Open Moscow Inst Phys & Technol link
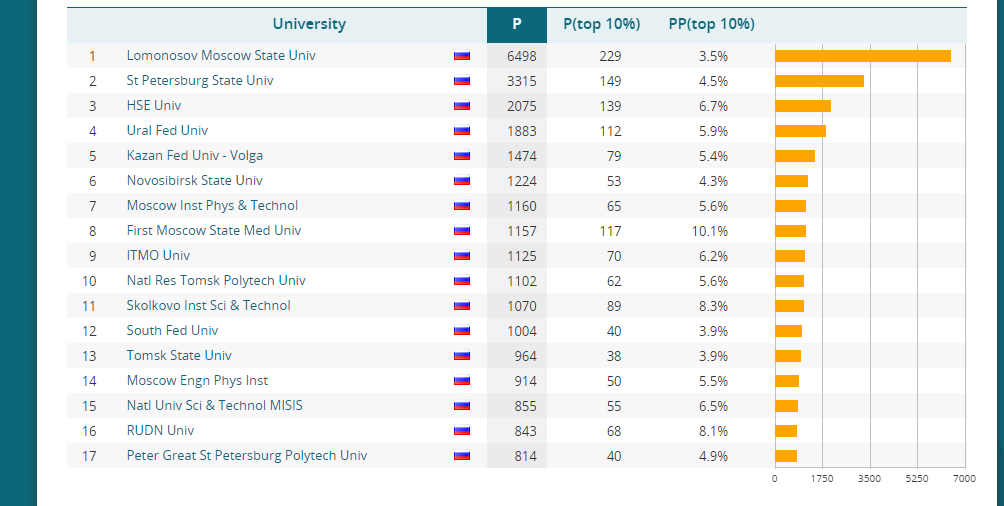The image size is (1004, 506). [x=212, y=206]
